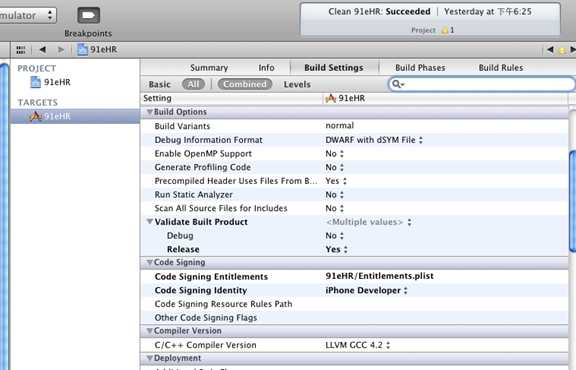
Task: Go back with the left arrow
Action: [x=43, y=49]
